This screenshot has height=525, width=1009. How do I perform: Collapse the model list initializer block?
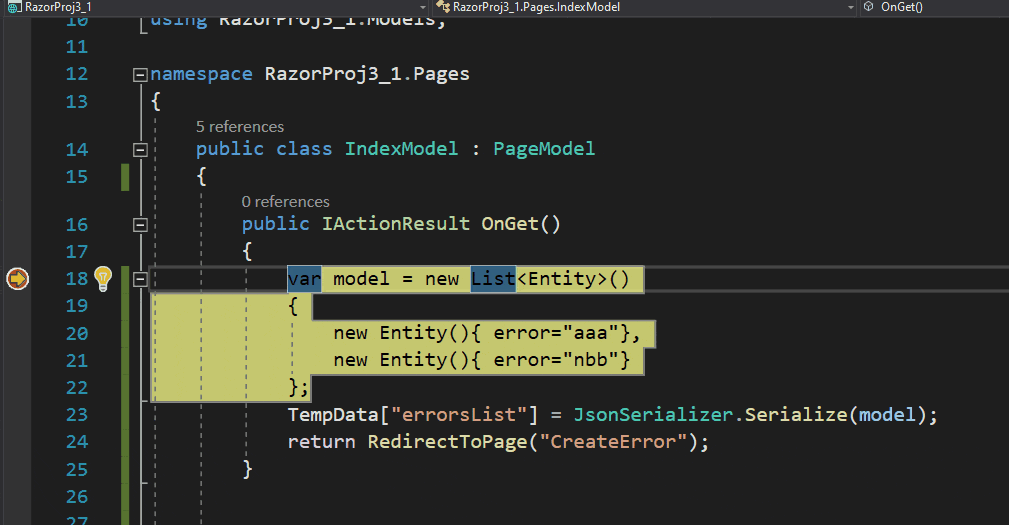(x=140, y=279)
